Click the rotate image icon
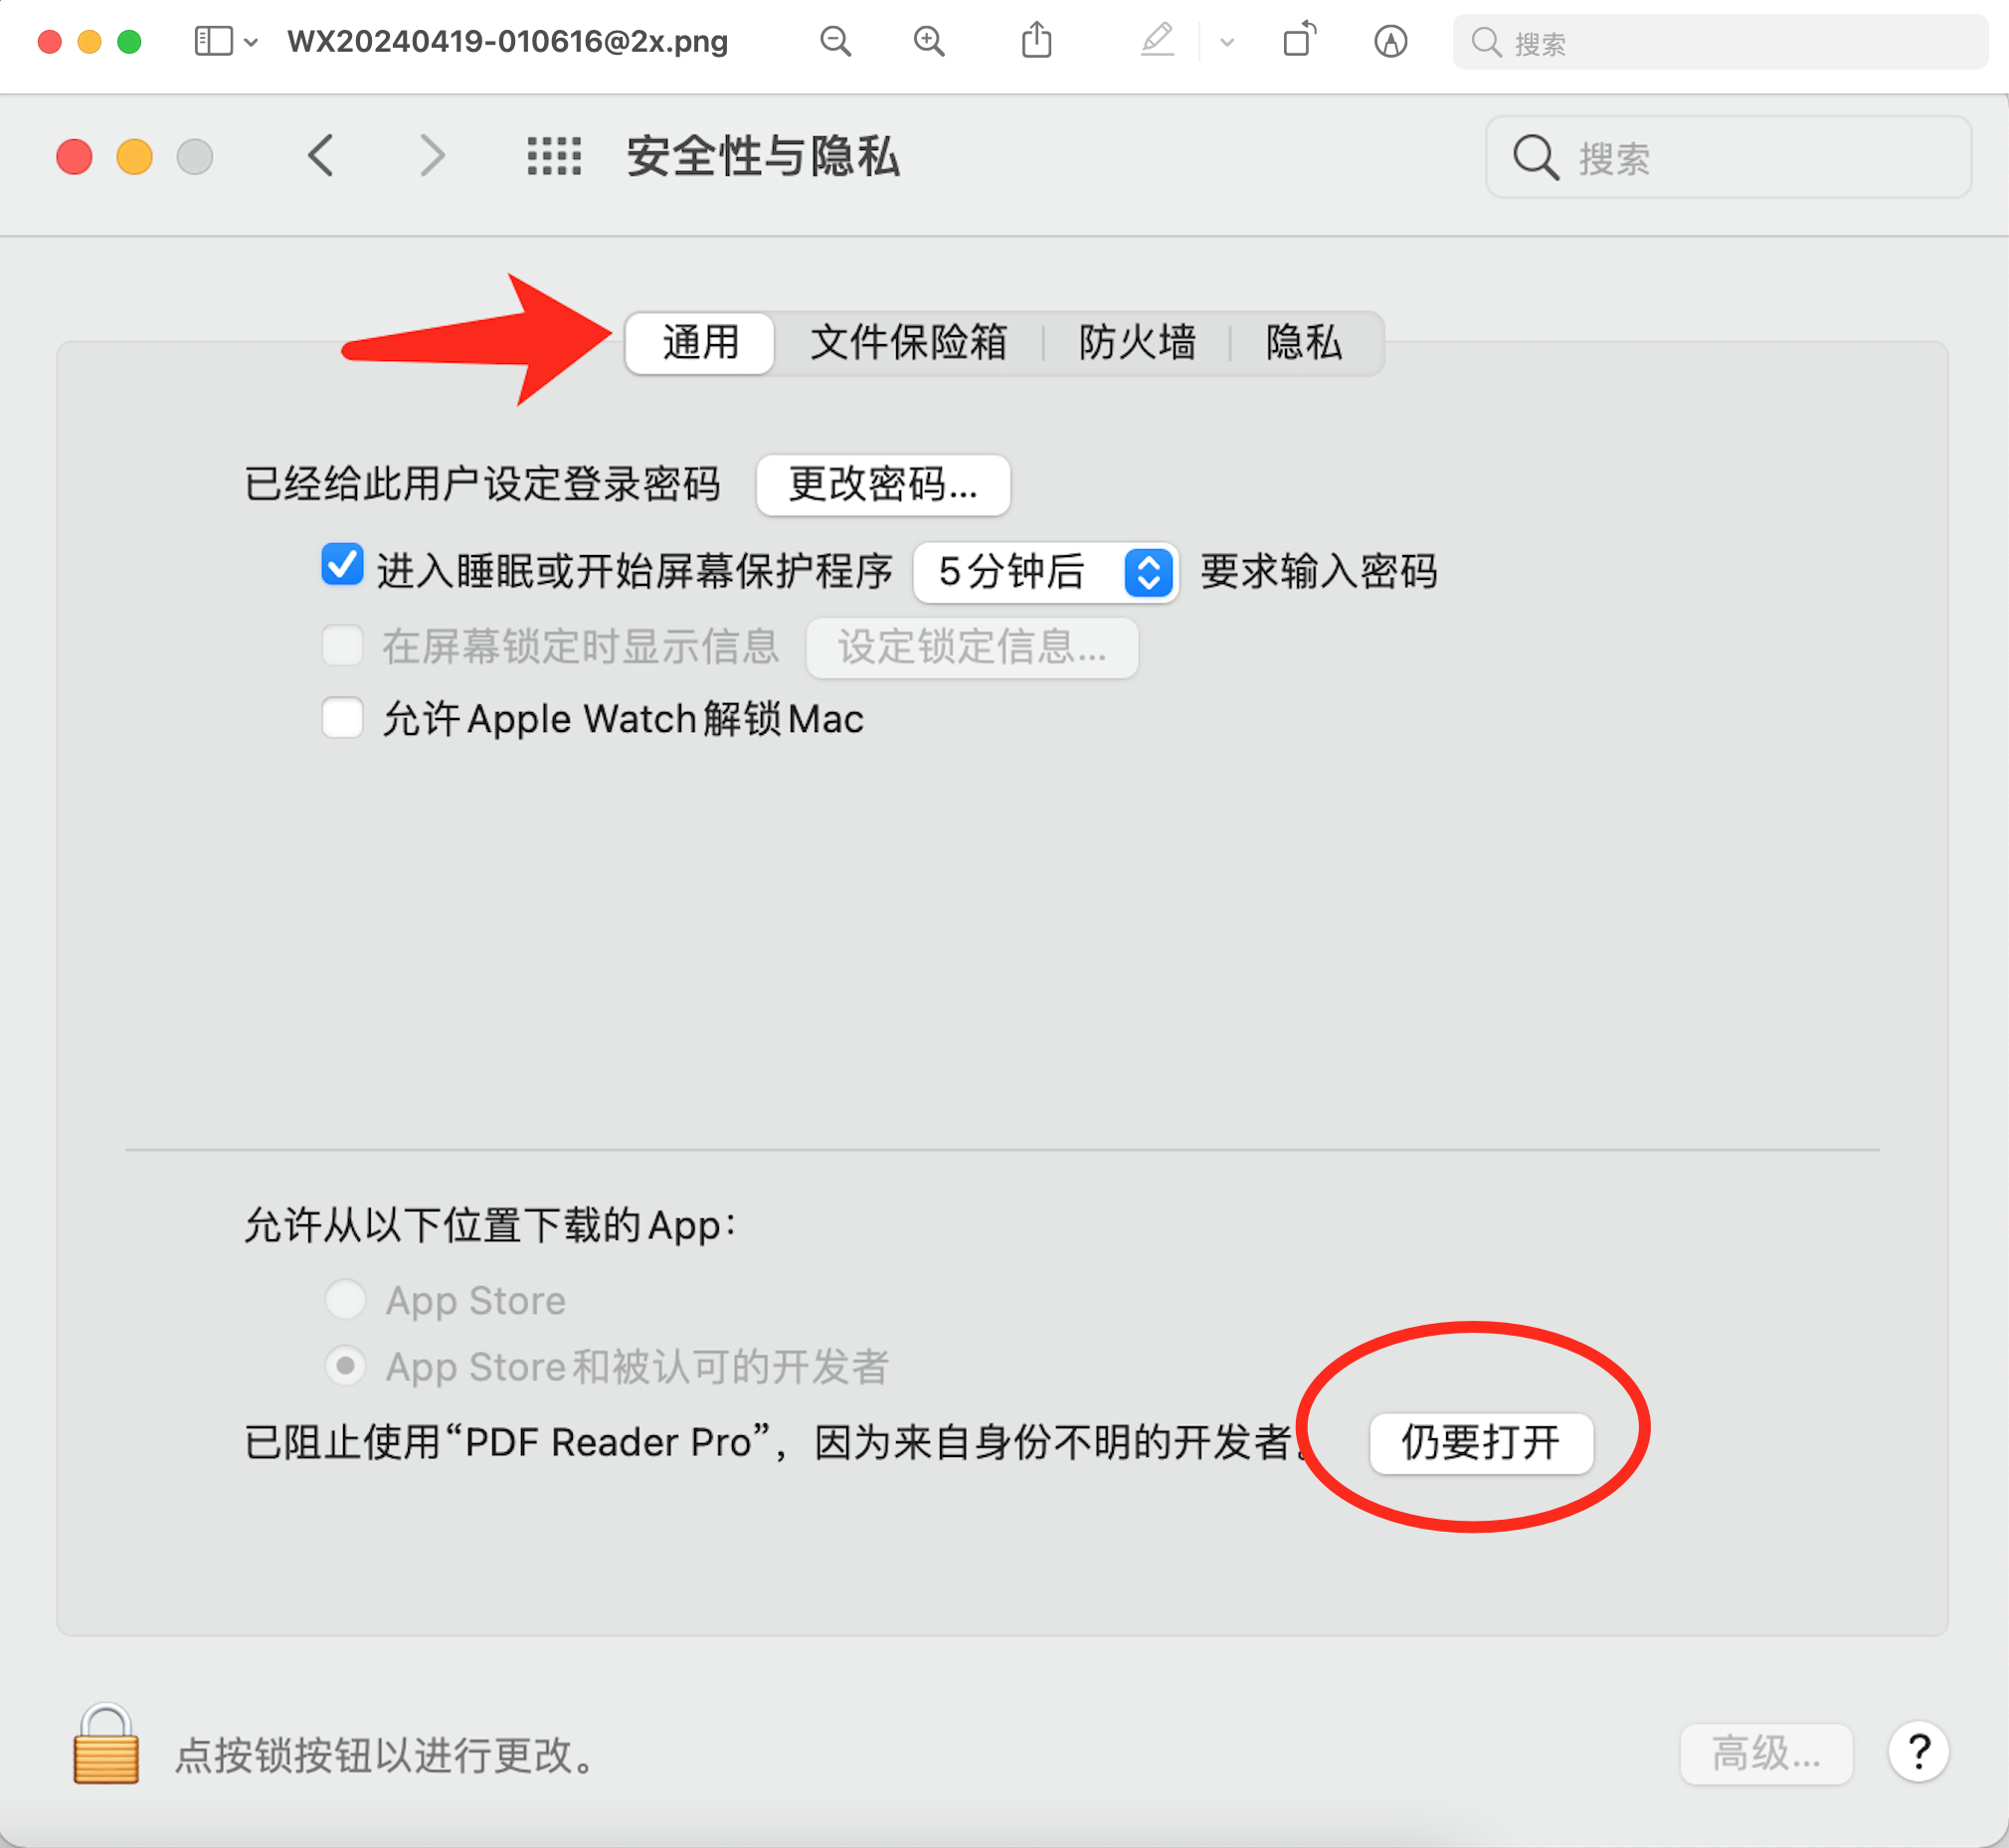This screenshot has height=1848, width=2009. [1298, 42]
